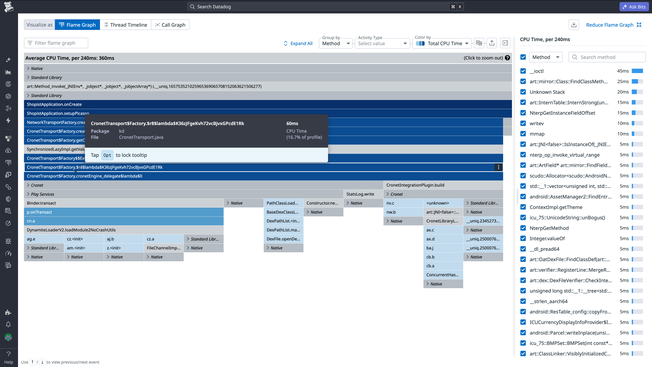
Task: Open the Activity Type dropdown
Action: [x=382, y=43]
